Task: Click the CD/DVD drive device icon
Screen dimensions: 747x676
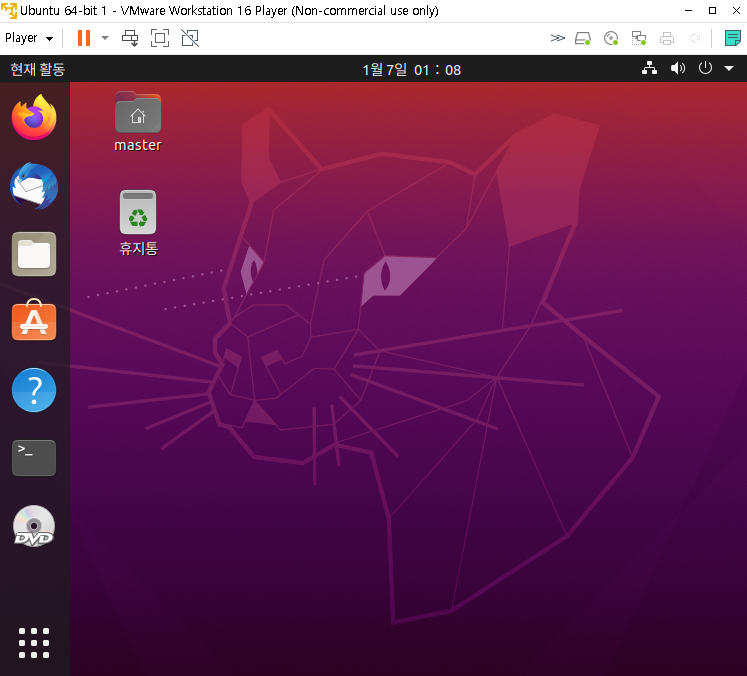Action: click(611, 38)
